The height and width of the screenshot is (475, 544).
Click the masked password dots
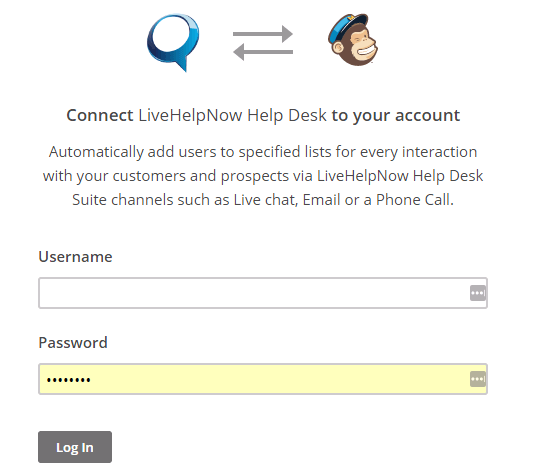[x=69, y=380]
